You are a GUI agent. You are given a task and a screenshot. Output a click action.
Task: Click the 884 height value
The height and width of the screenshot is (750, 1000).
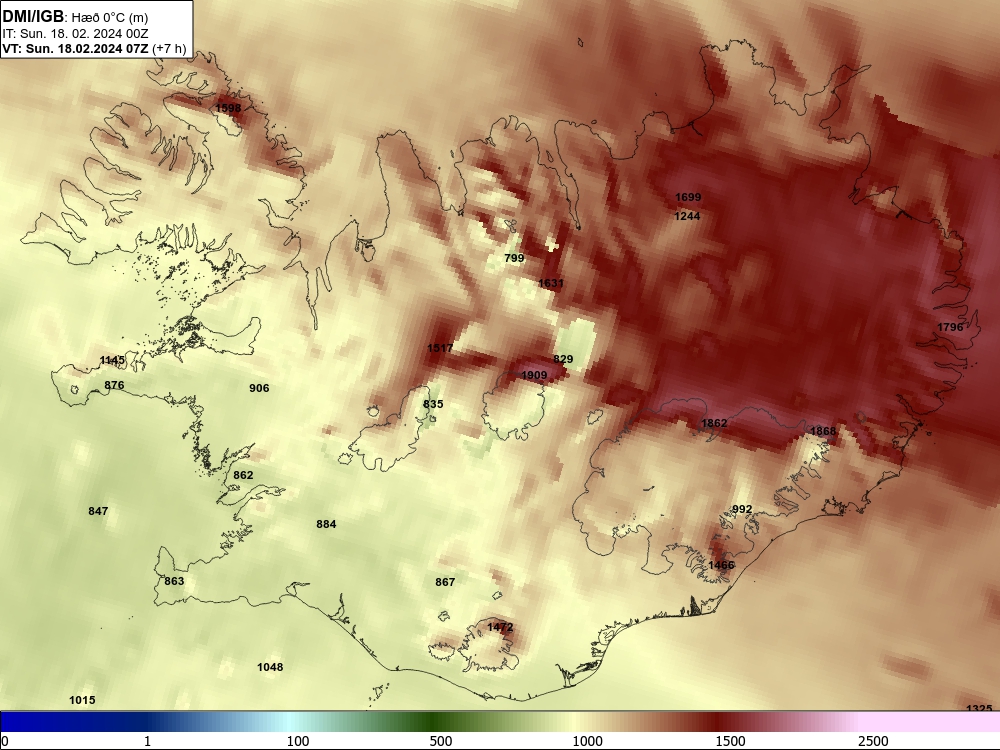click(x=326, y=524)
